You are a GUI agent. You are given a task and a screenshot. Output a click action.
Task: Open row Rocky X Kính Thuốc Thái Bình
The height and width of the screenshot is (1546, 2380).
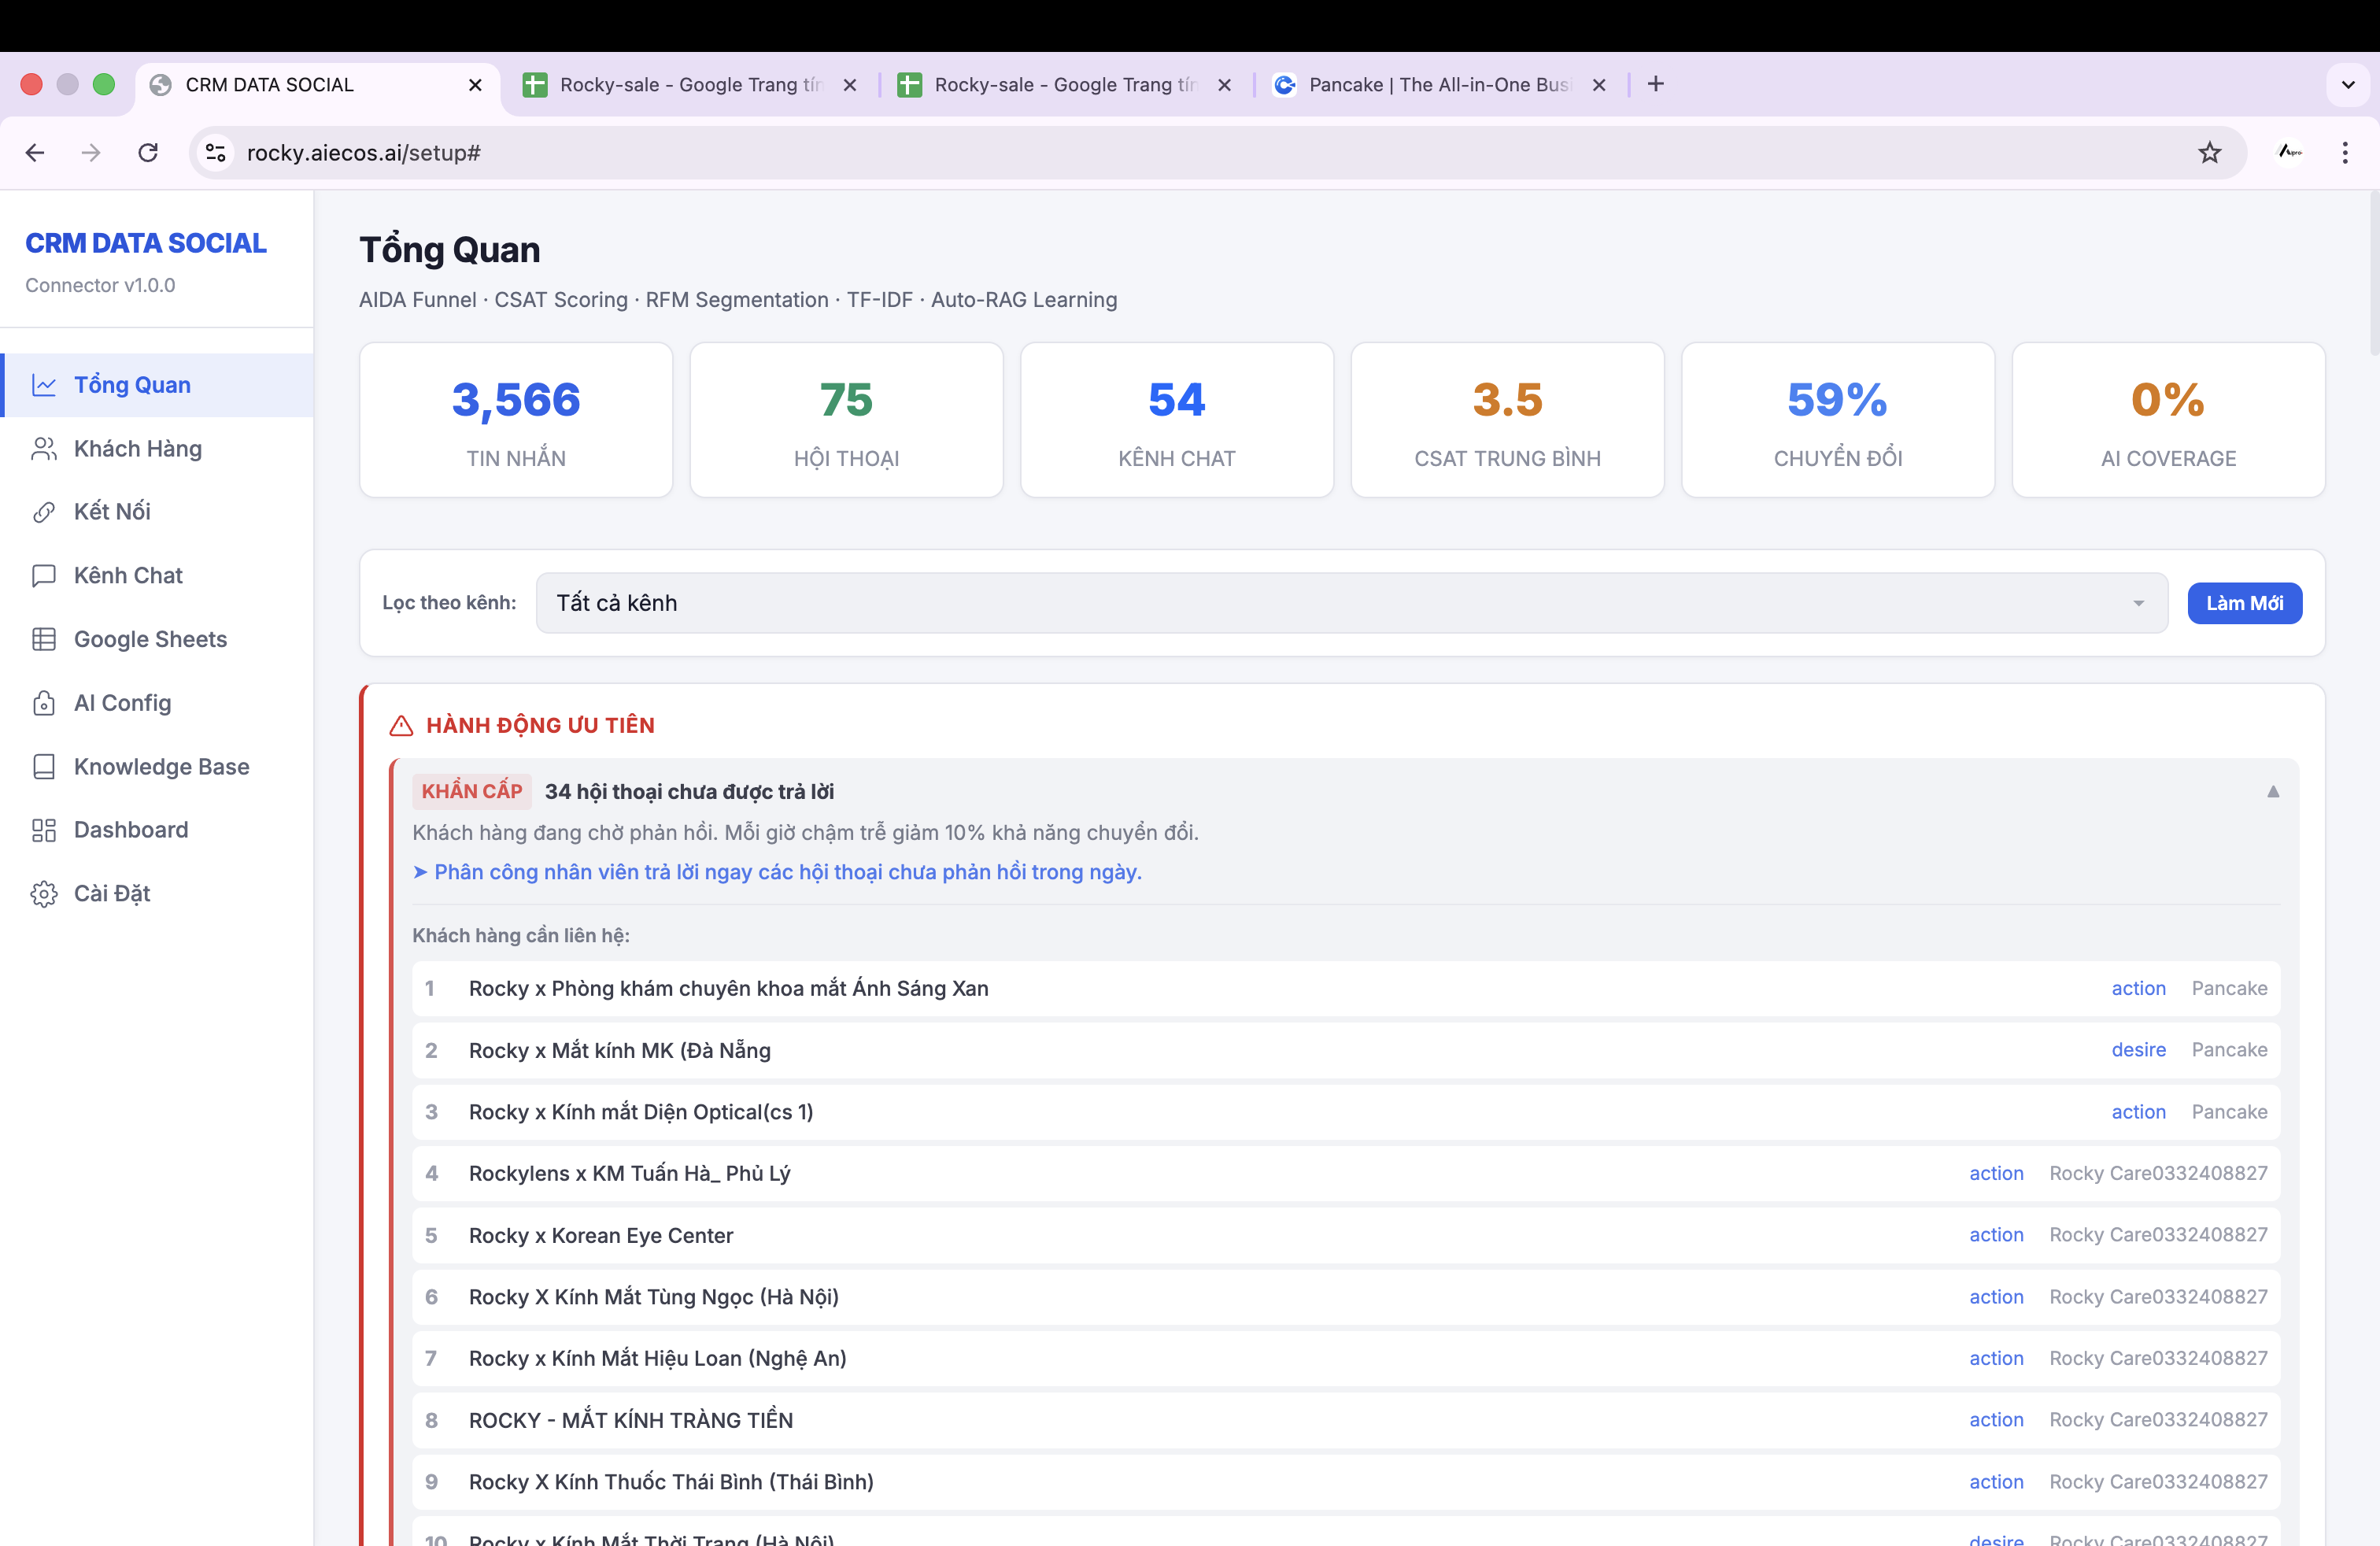[1346, 1482]
